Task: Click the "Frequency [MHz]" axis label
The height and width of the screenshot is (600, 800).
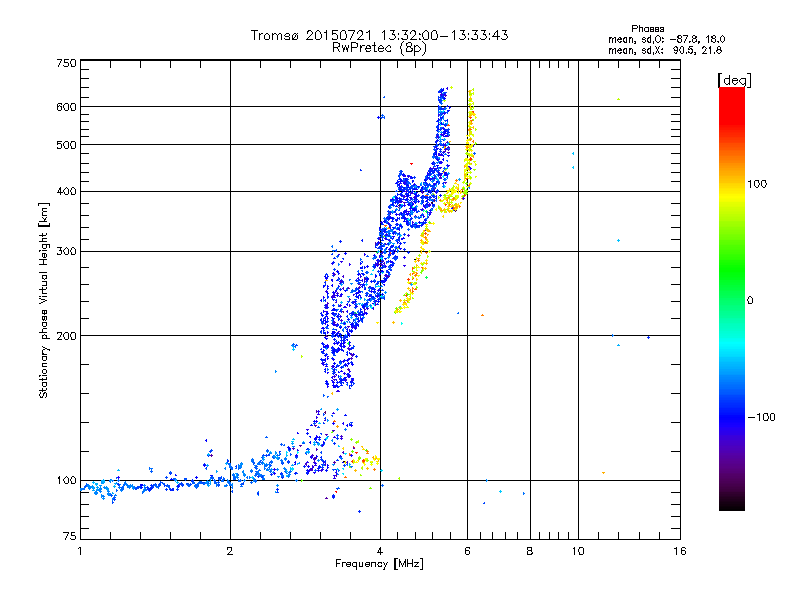Action: coord(379,564)
